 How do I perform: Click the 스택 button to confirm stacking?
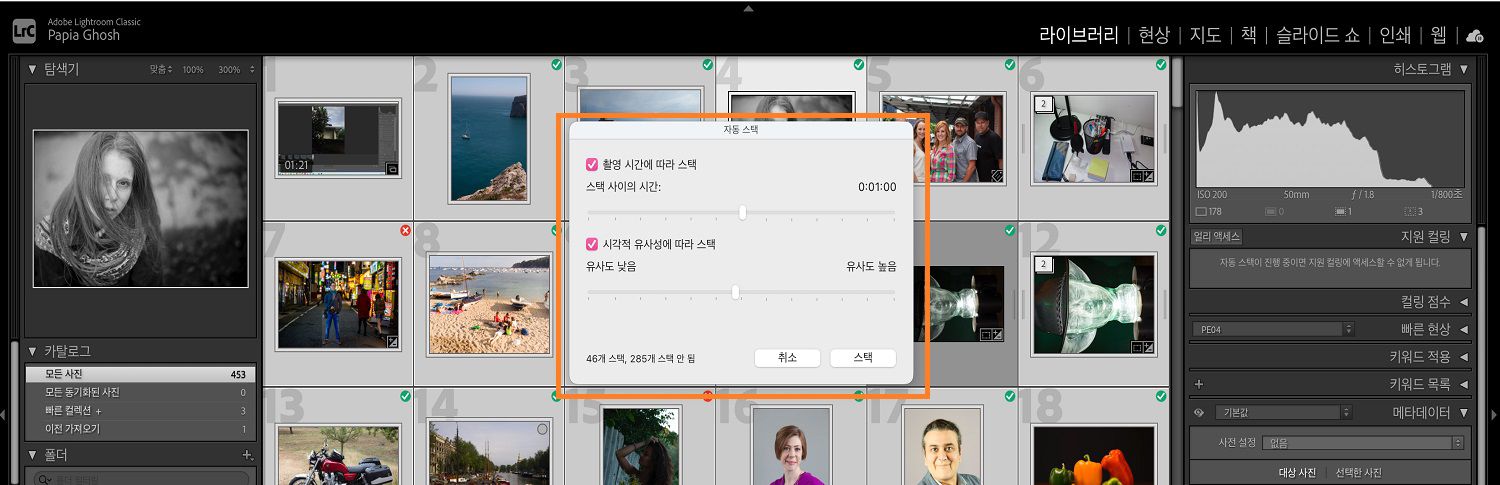(x=862, y=358)
